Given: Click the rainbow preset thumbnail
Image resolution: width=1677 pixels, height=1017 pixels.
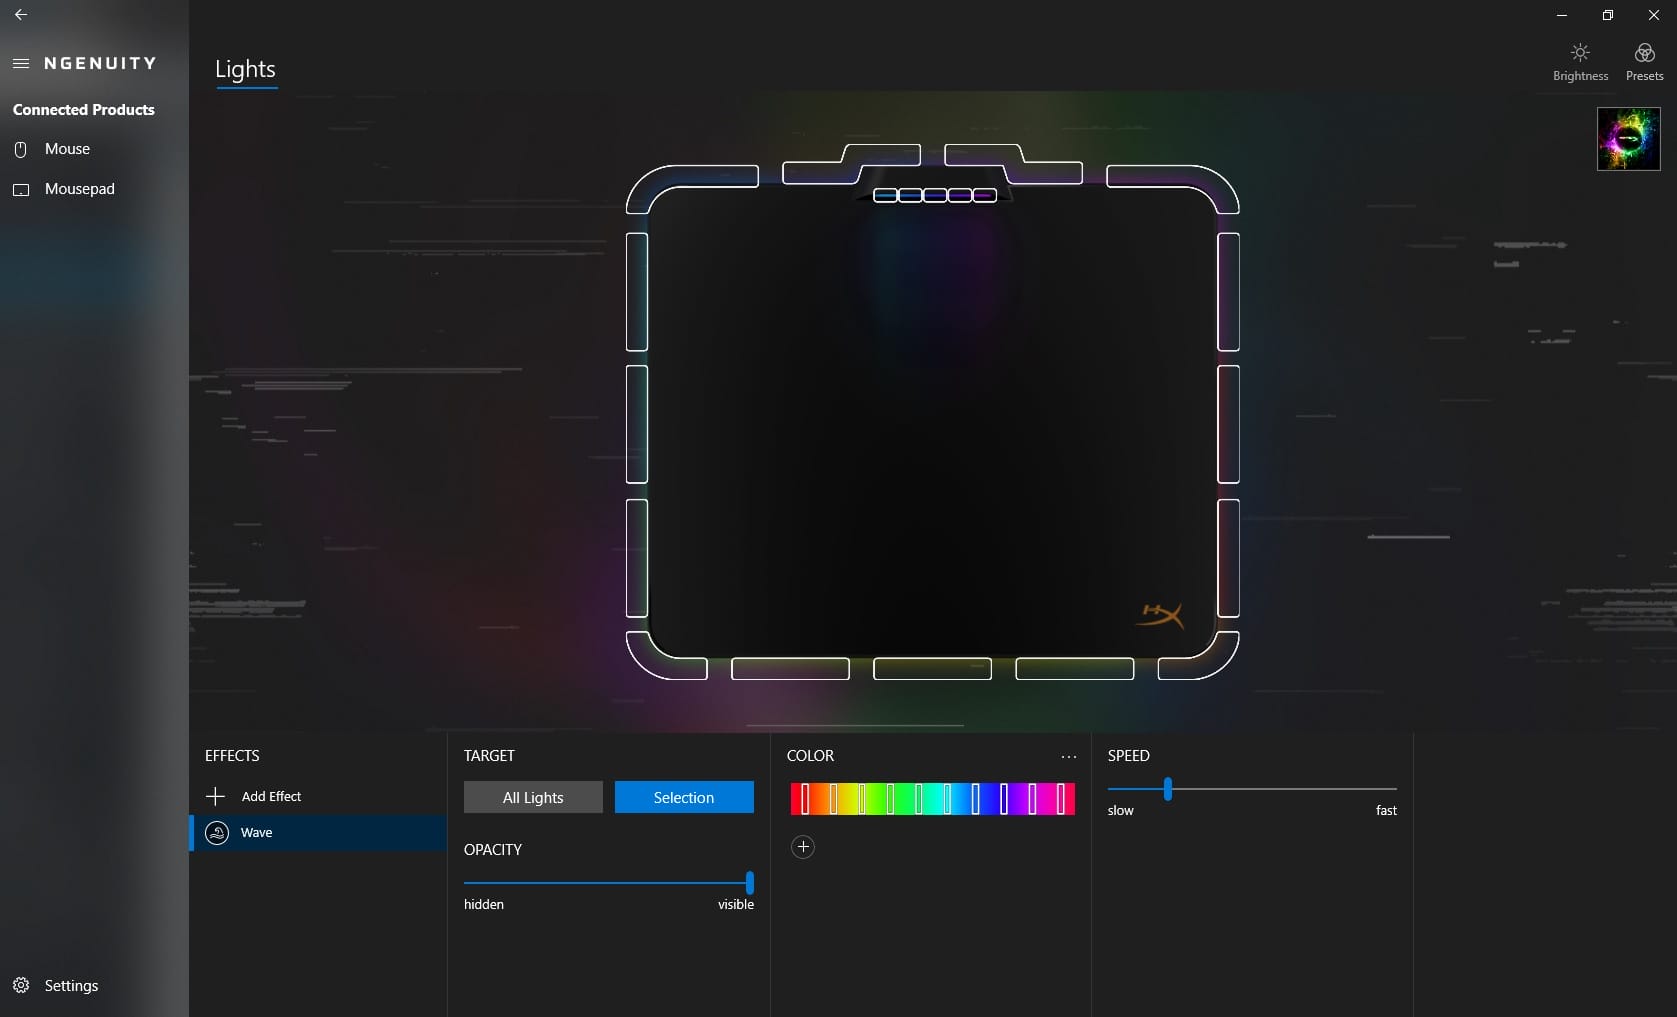Looking at the screenshot, I should [1628, 139].
